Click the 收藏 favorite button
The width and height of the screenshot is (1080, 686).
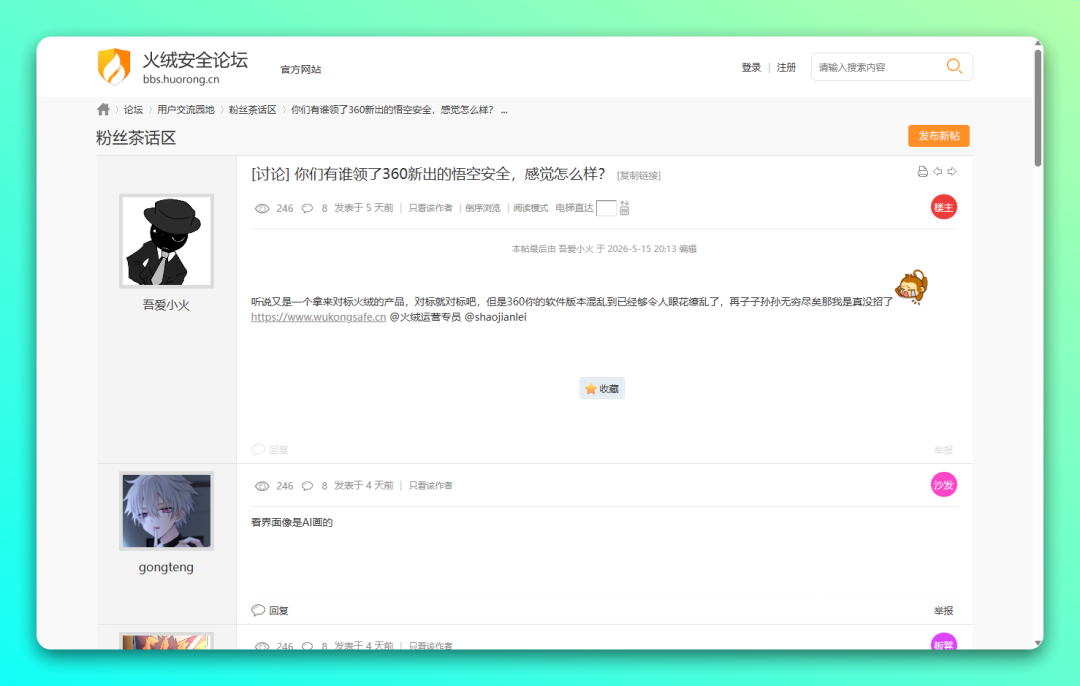602,388
